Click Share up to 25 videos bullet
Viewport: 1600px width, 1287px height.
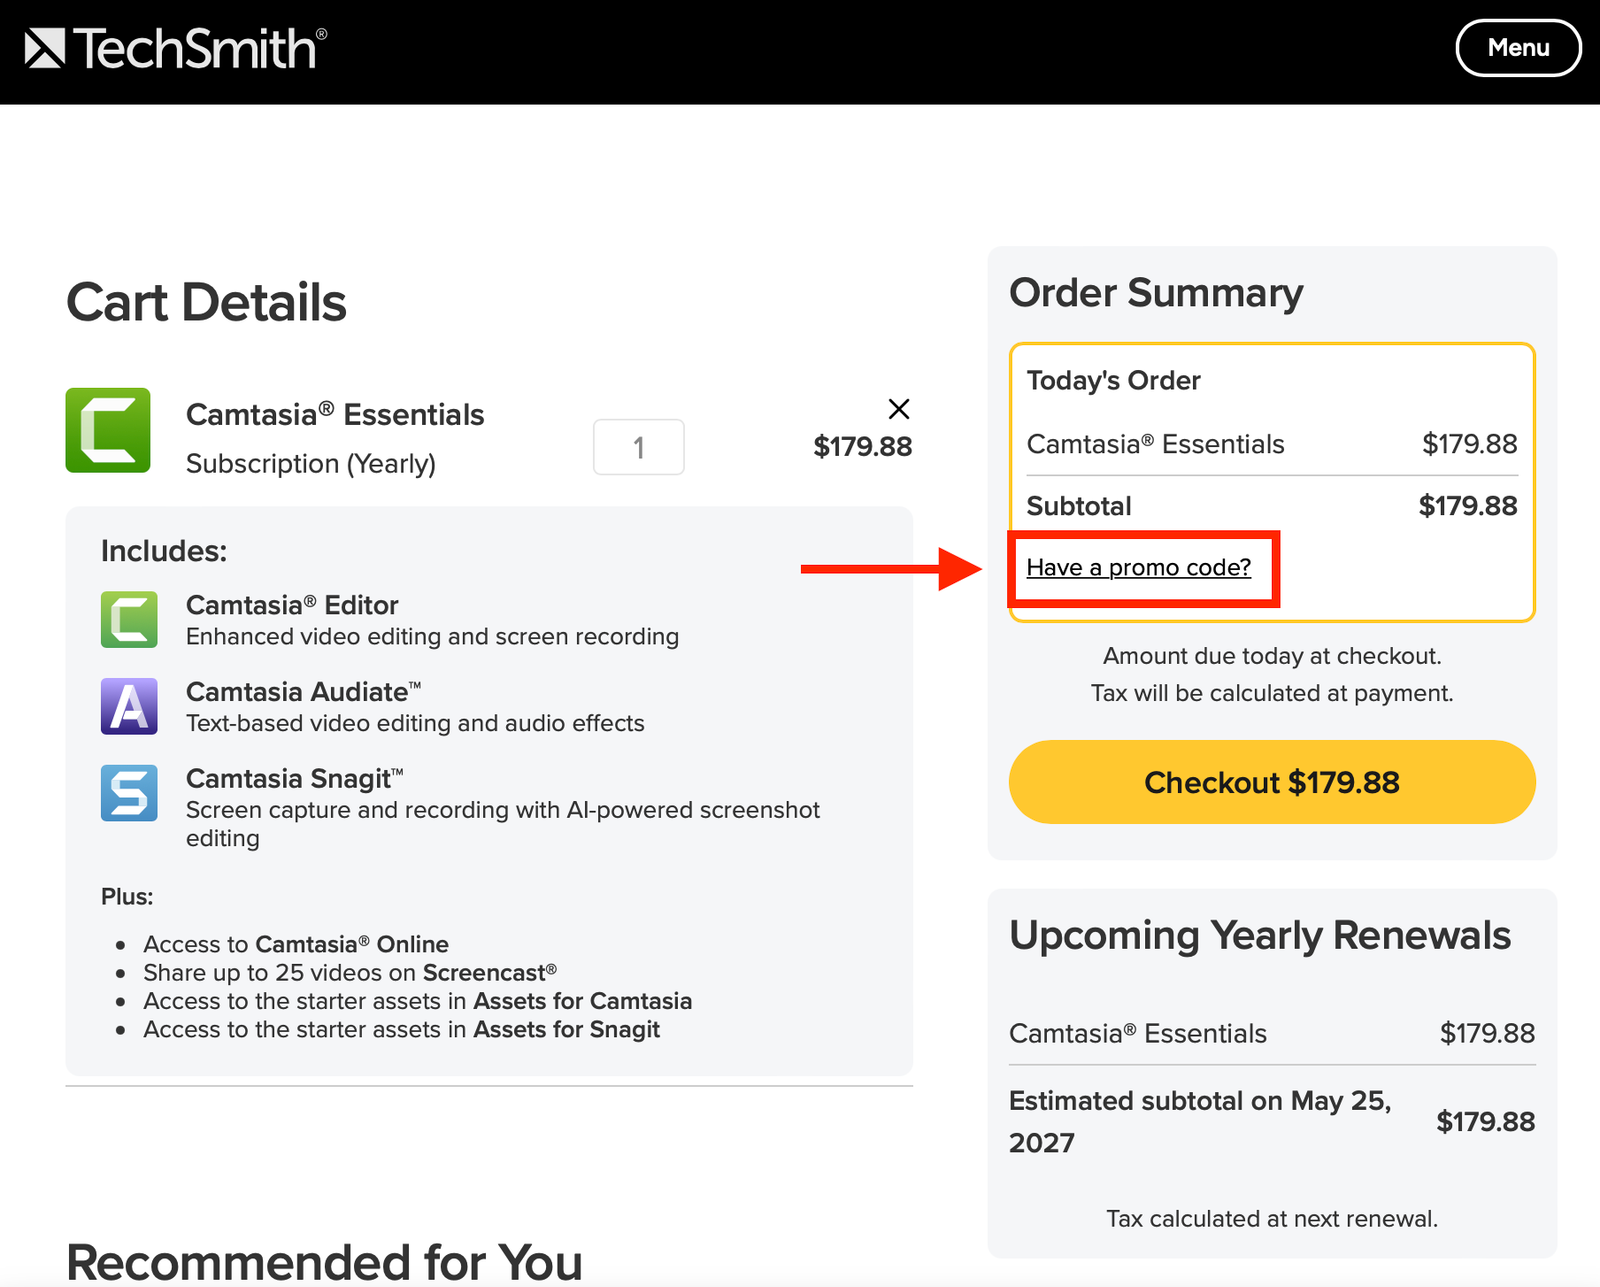click(350, 973)
